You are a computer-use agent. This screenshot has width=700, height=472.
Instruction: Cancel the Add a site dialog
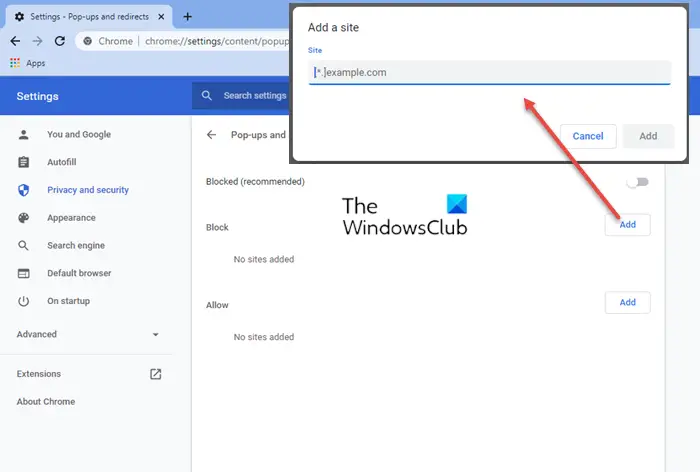click(x=588, y=136)
